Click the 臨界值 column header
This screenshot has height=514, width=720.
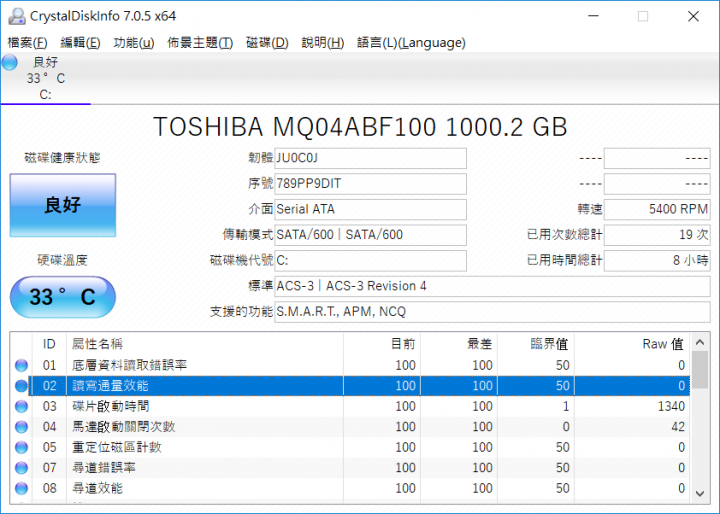point(535,344)
